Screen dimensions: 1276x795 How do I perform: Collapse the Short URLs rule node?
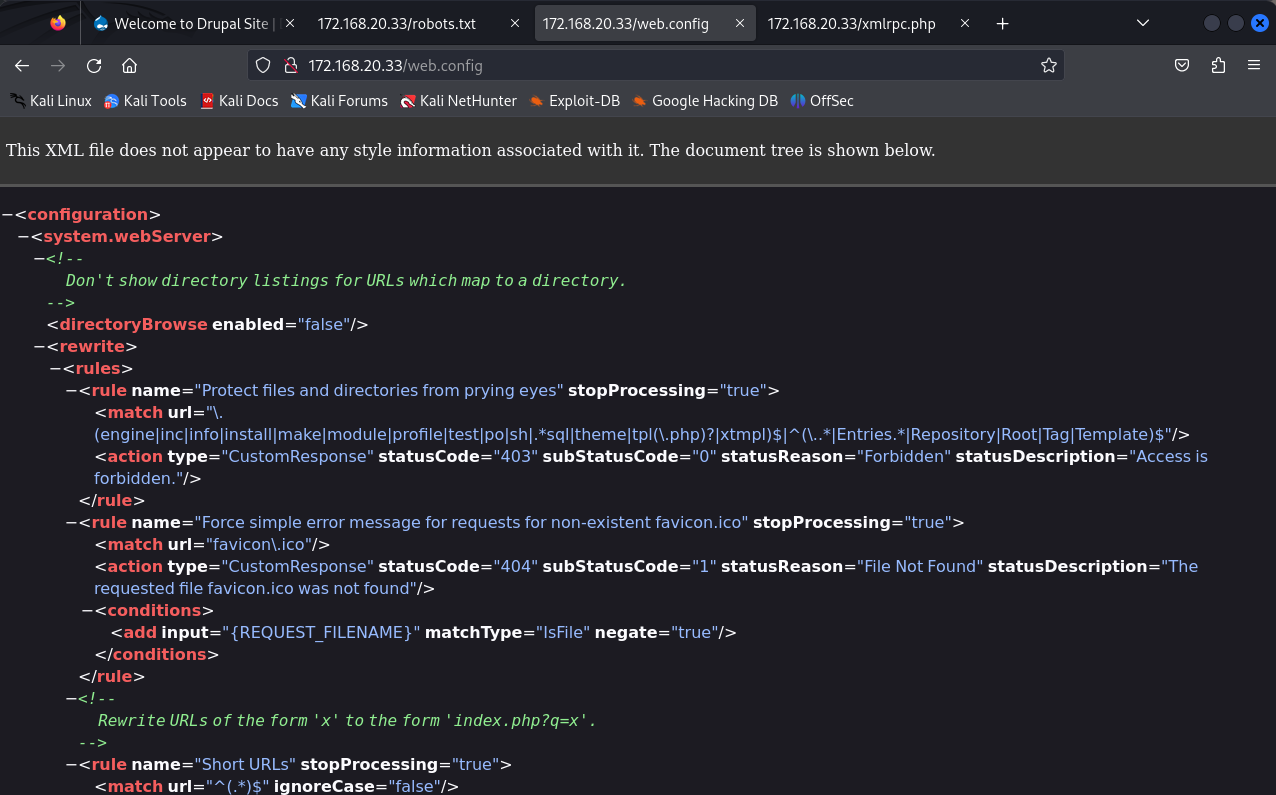coord(71,764)
